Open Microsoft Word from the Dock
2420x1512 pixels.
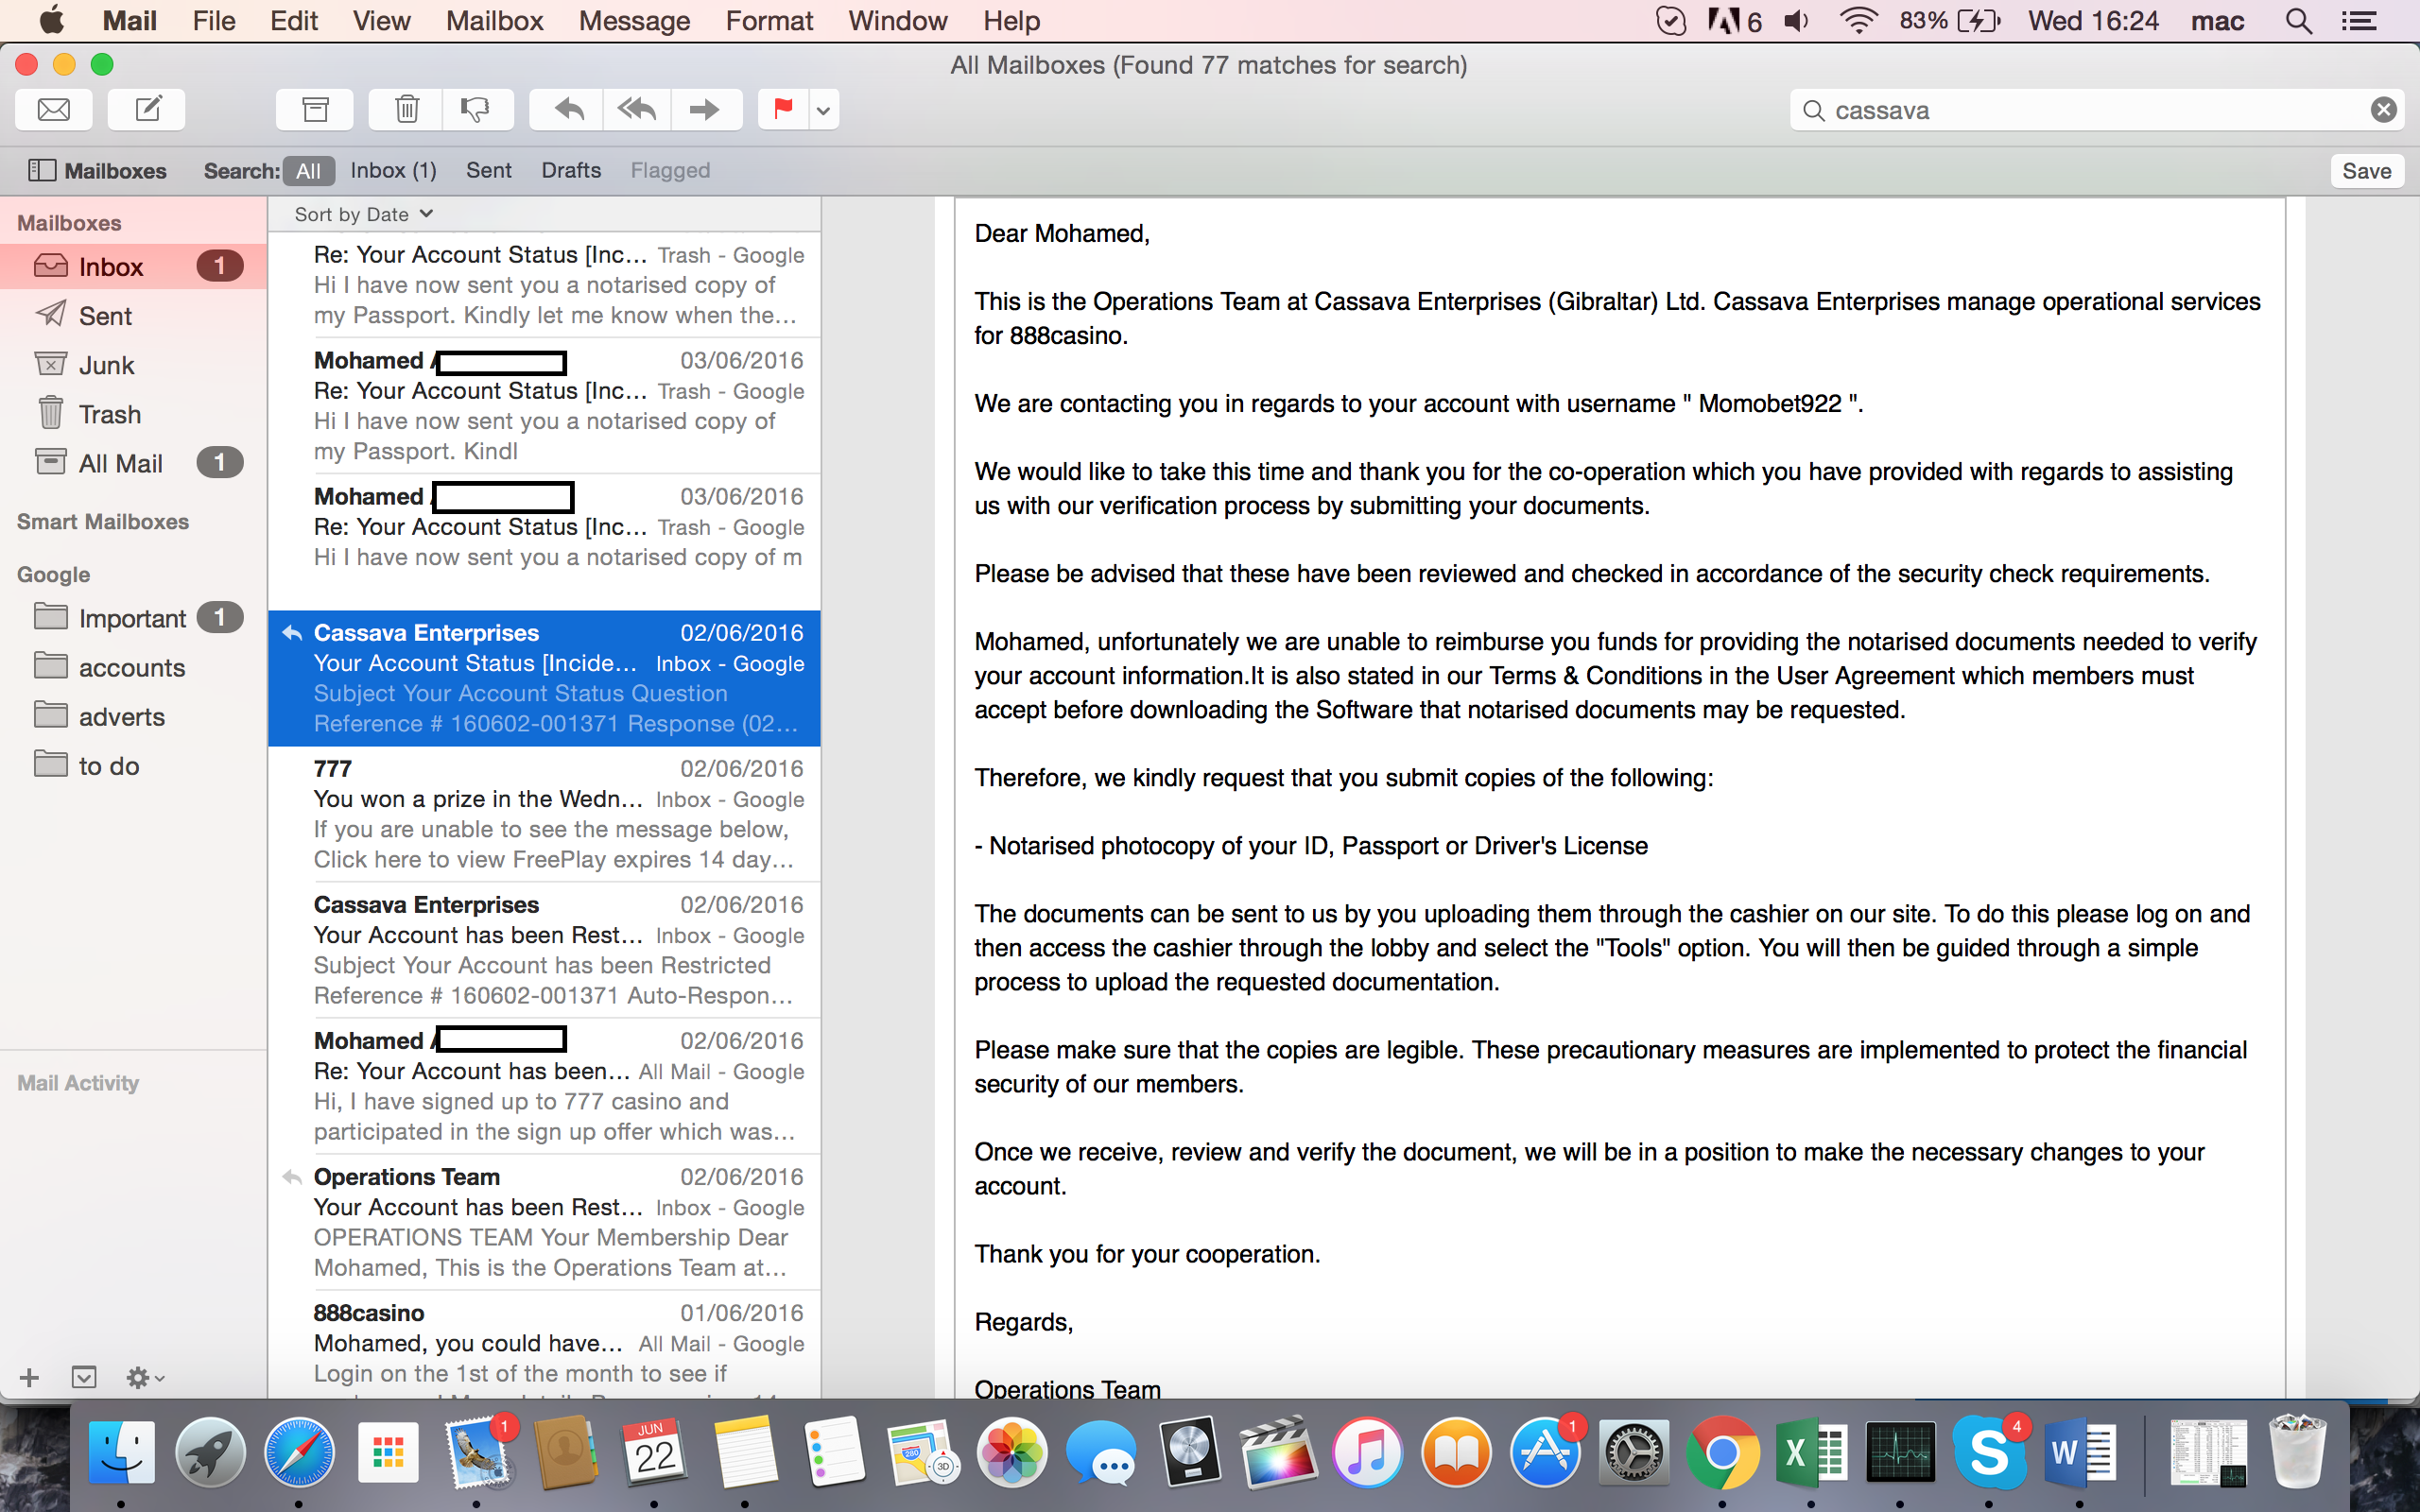click(x=2079, y=1452)
